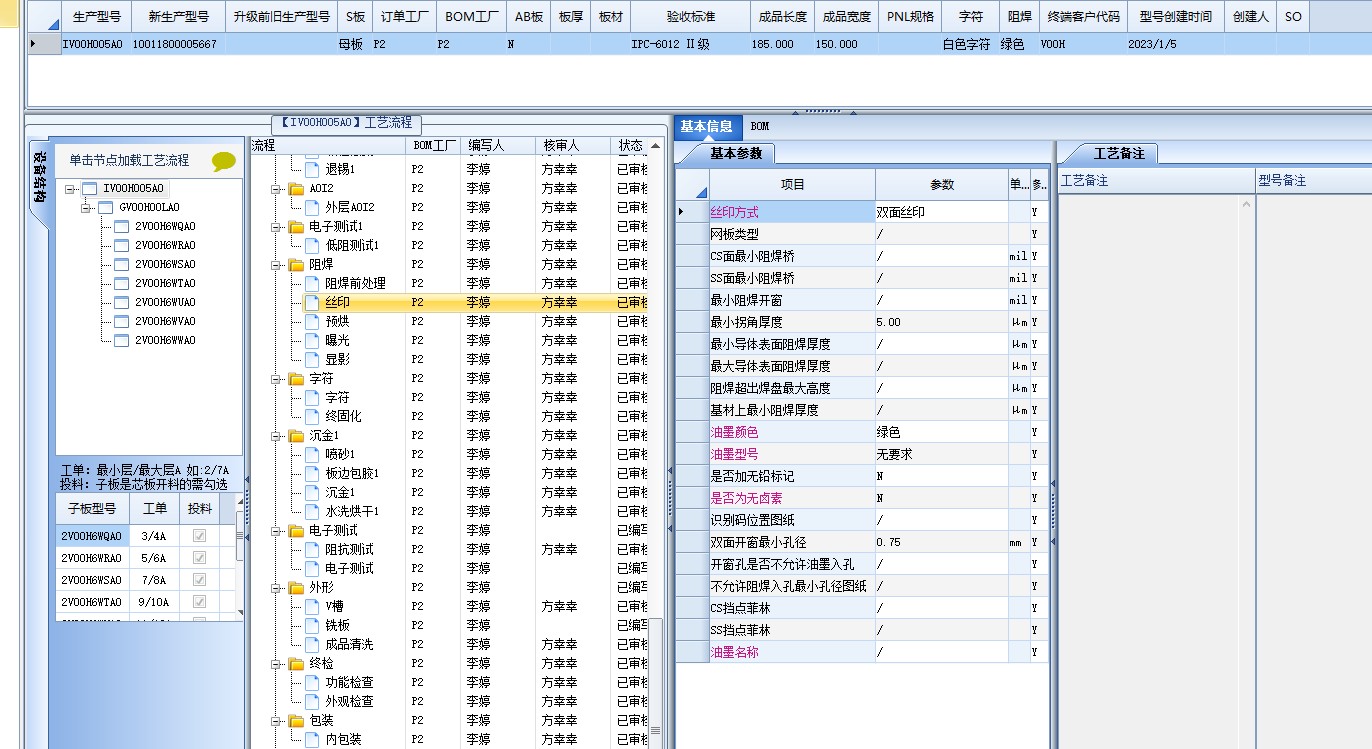
Task: Click the 2V00H6WRA0 tree node icon
Action: (x=122, y=245)
